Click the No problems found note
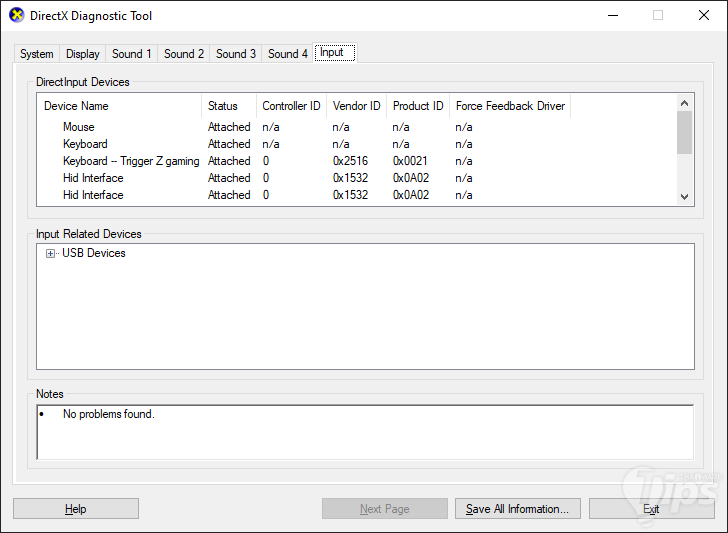The image size is (728, 533). point(109,414)
